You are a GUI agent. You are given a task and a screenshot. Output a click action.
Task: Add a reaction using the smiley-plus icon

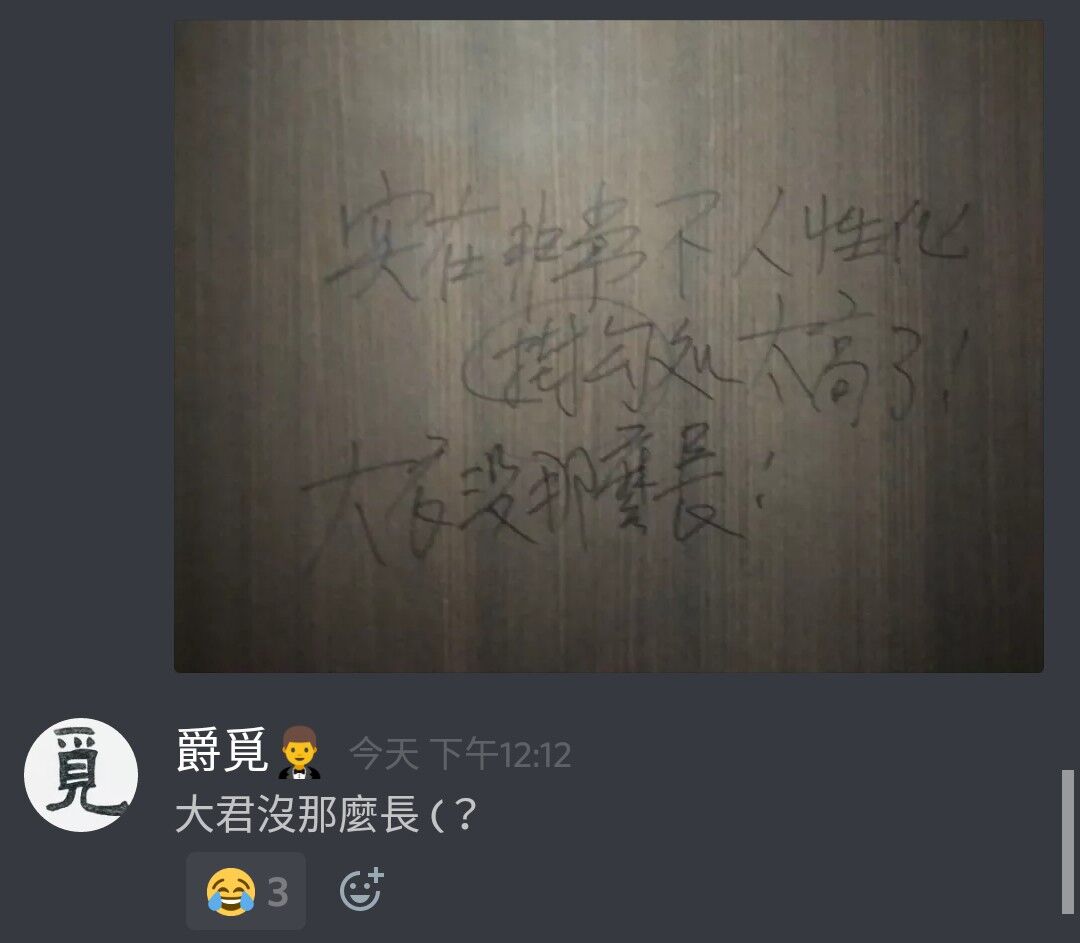tap(361, 890)
